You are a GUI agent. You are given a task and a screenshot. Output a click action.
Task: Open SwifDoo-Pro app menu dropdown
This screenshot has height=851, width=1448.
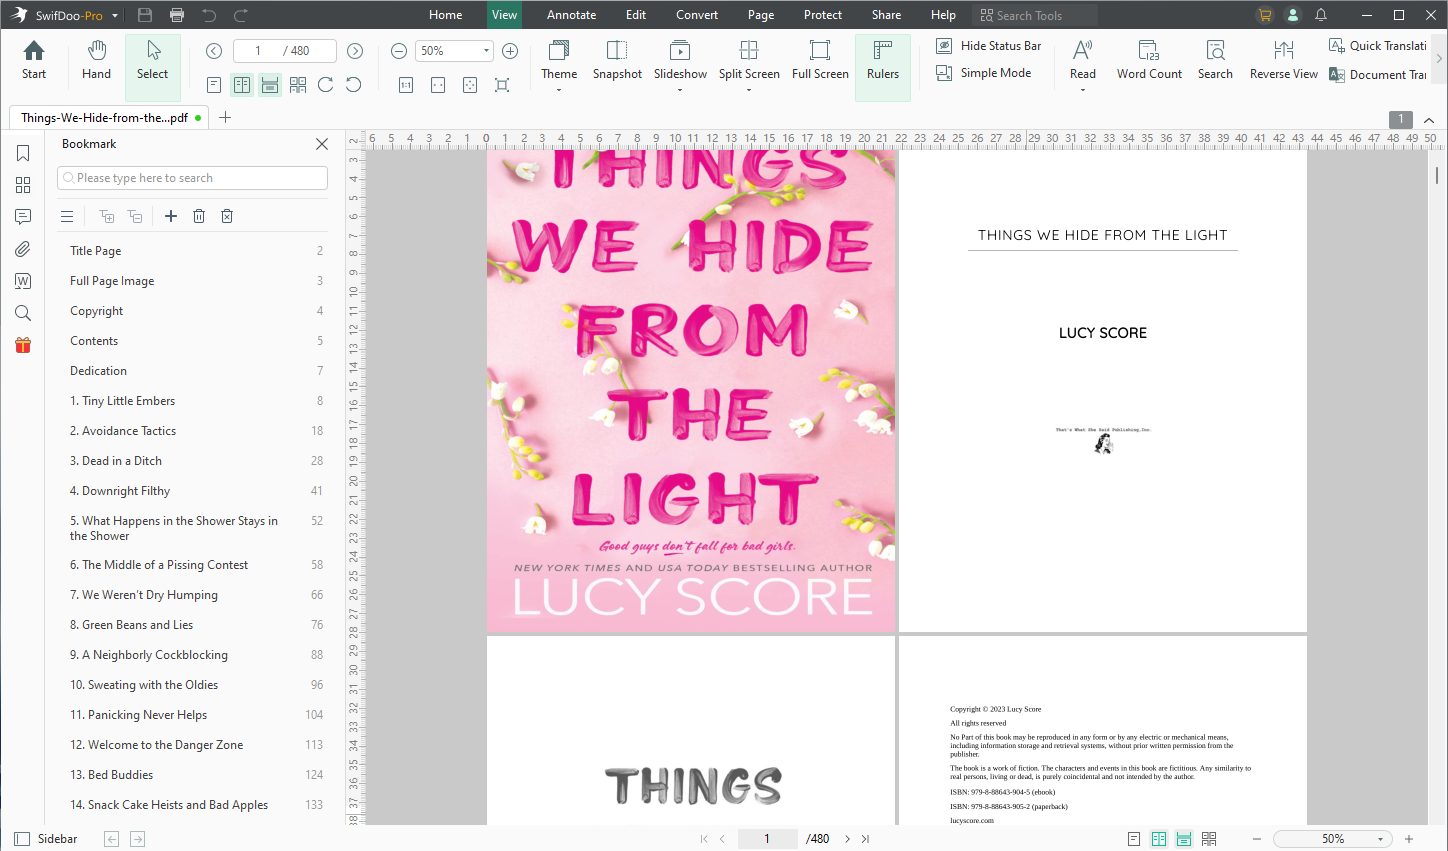click(x=115, y=15)
